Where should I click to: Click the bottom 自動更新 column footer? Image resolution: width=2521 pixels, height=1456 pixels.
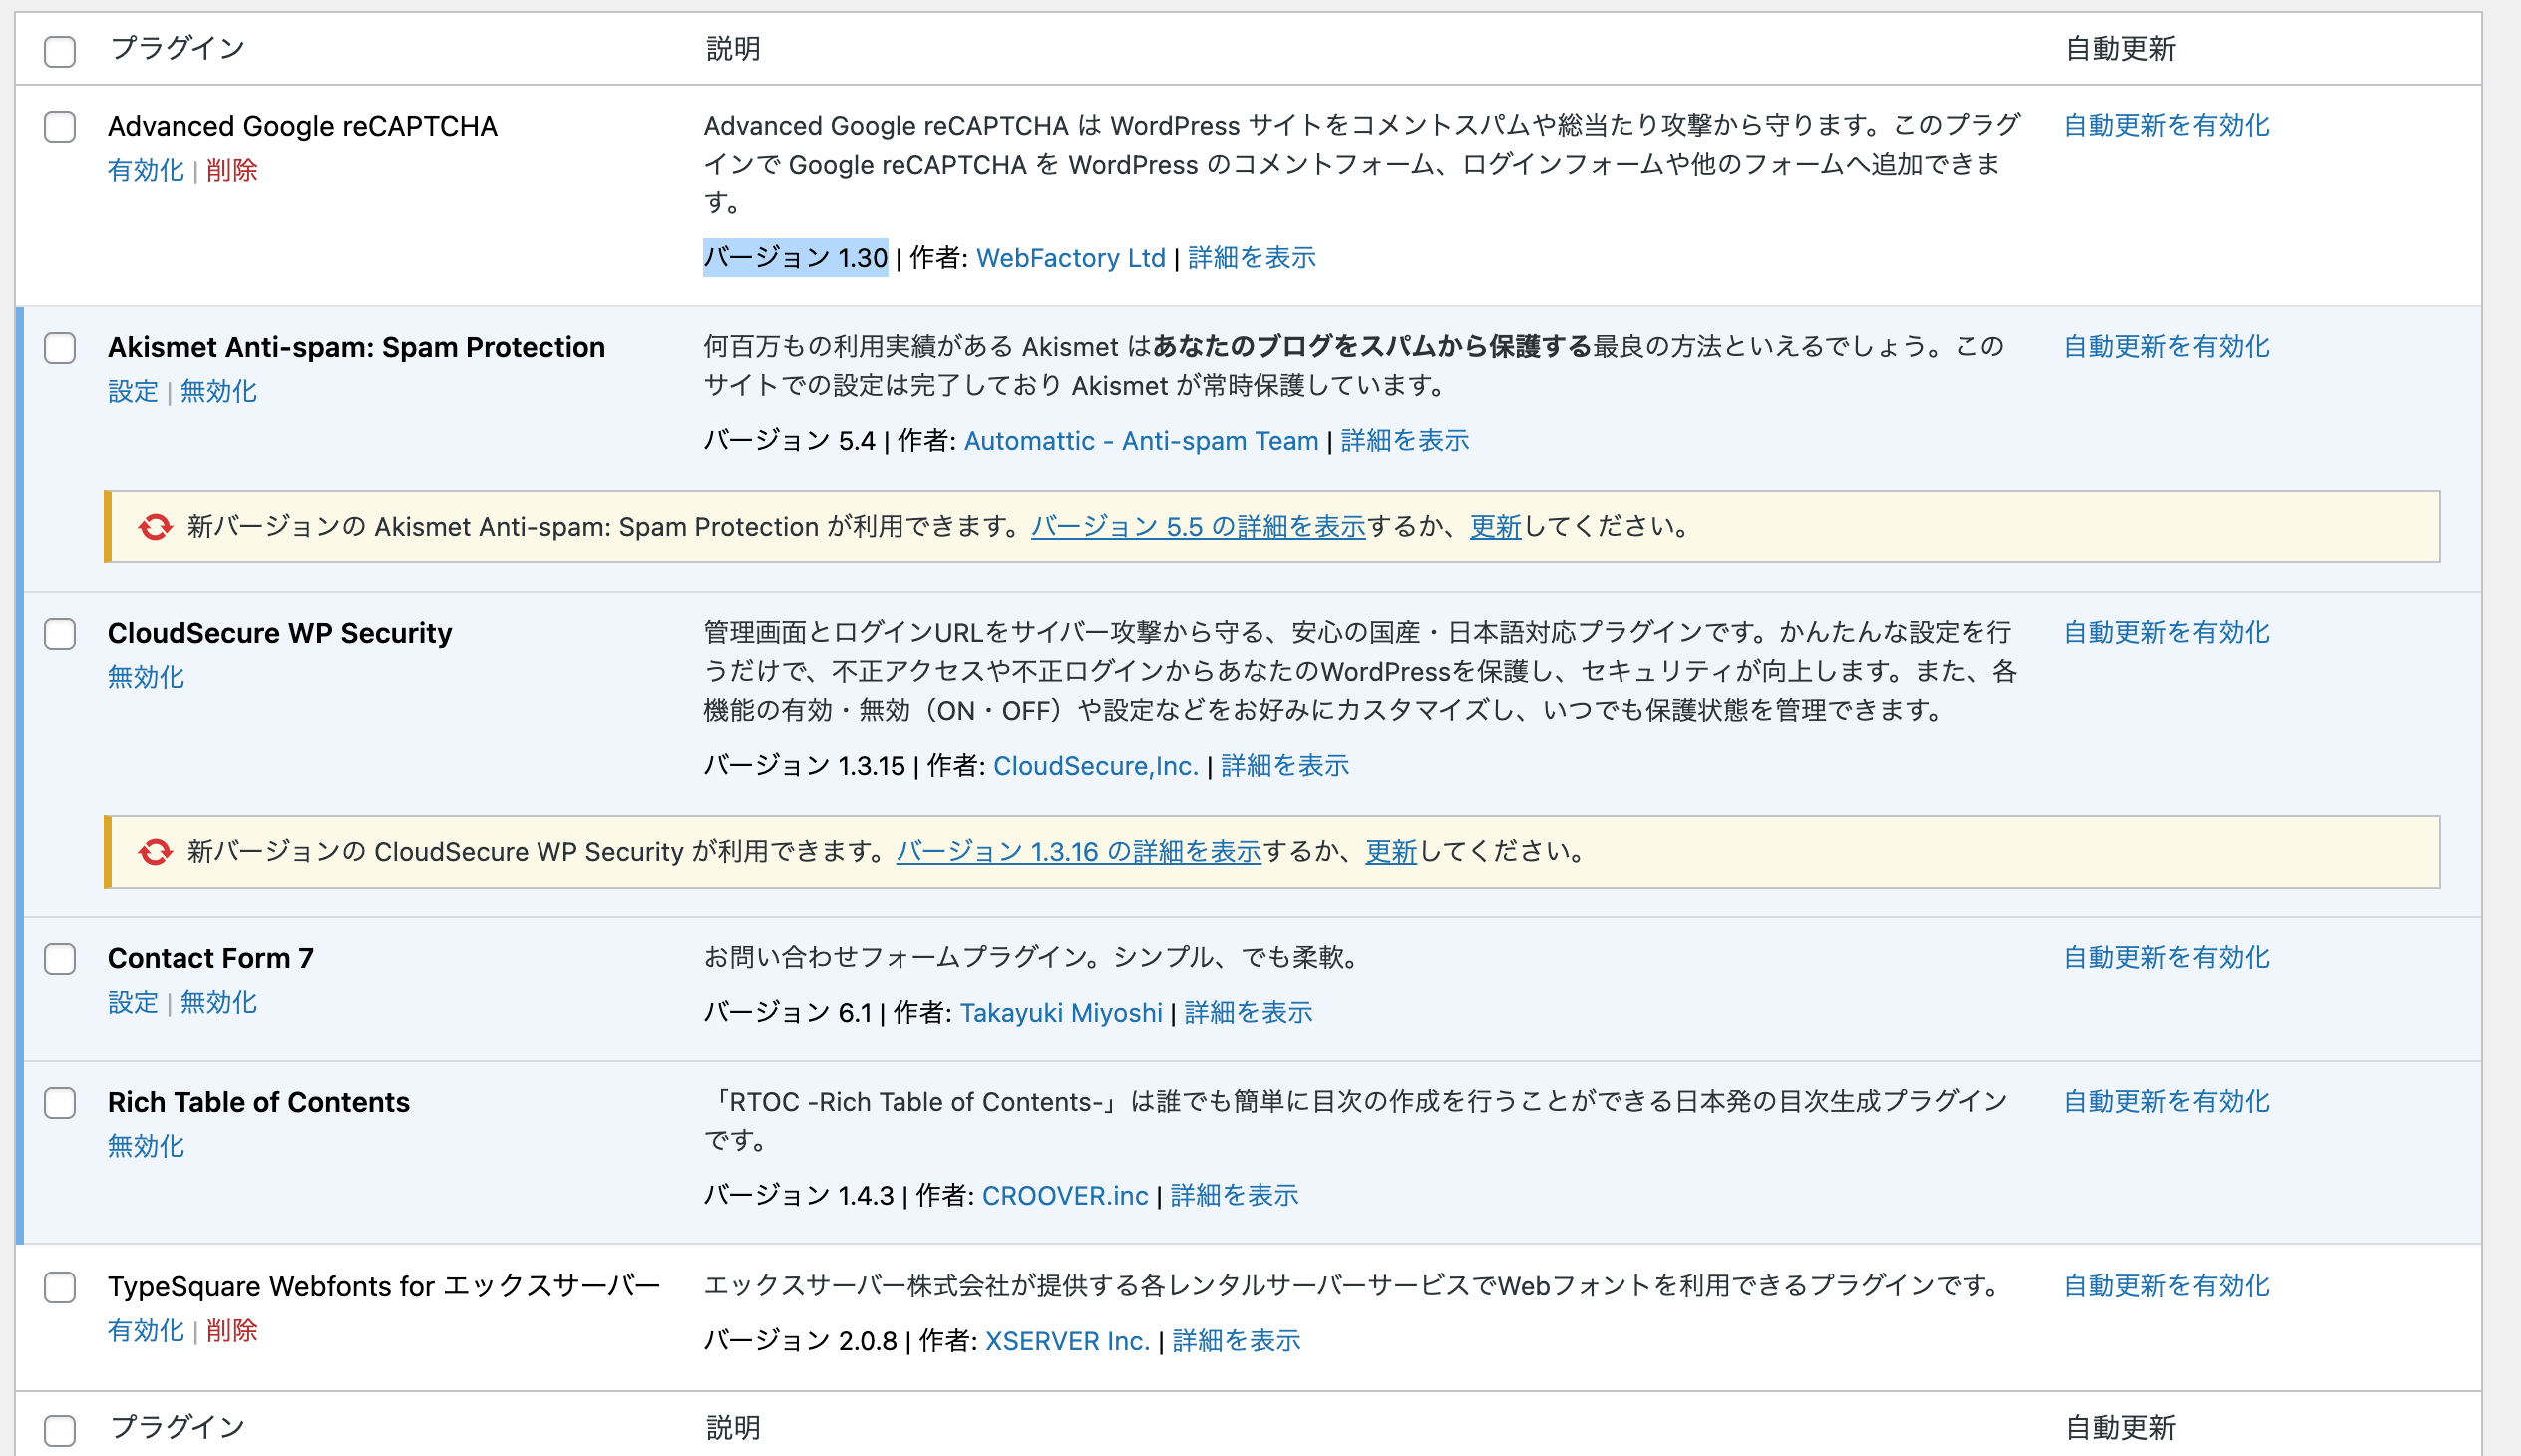(x=2120, y=1427)
